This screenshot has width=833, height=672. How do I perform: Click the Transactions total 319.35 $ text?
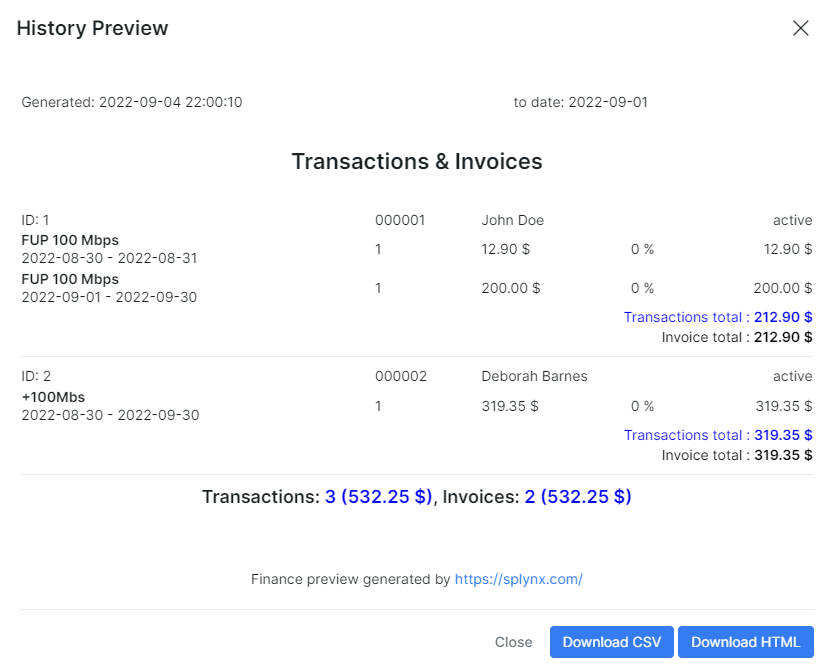pos(718,435)
